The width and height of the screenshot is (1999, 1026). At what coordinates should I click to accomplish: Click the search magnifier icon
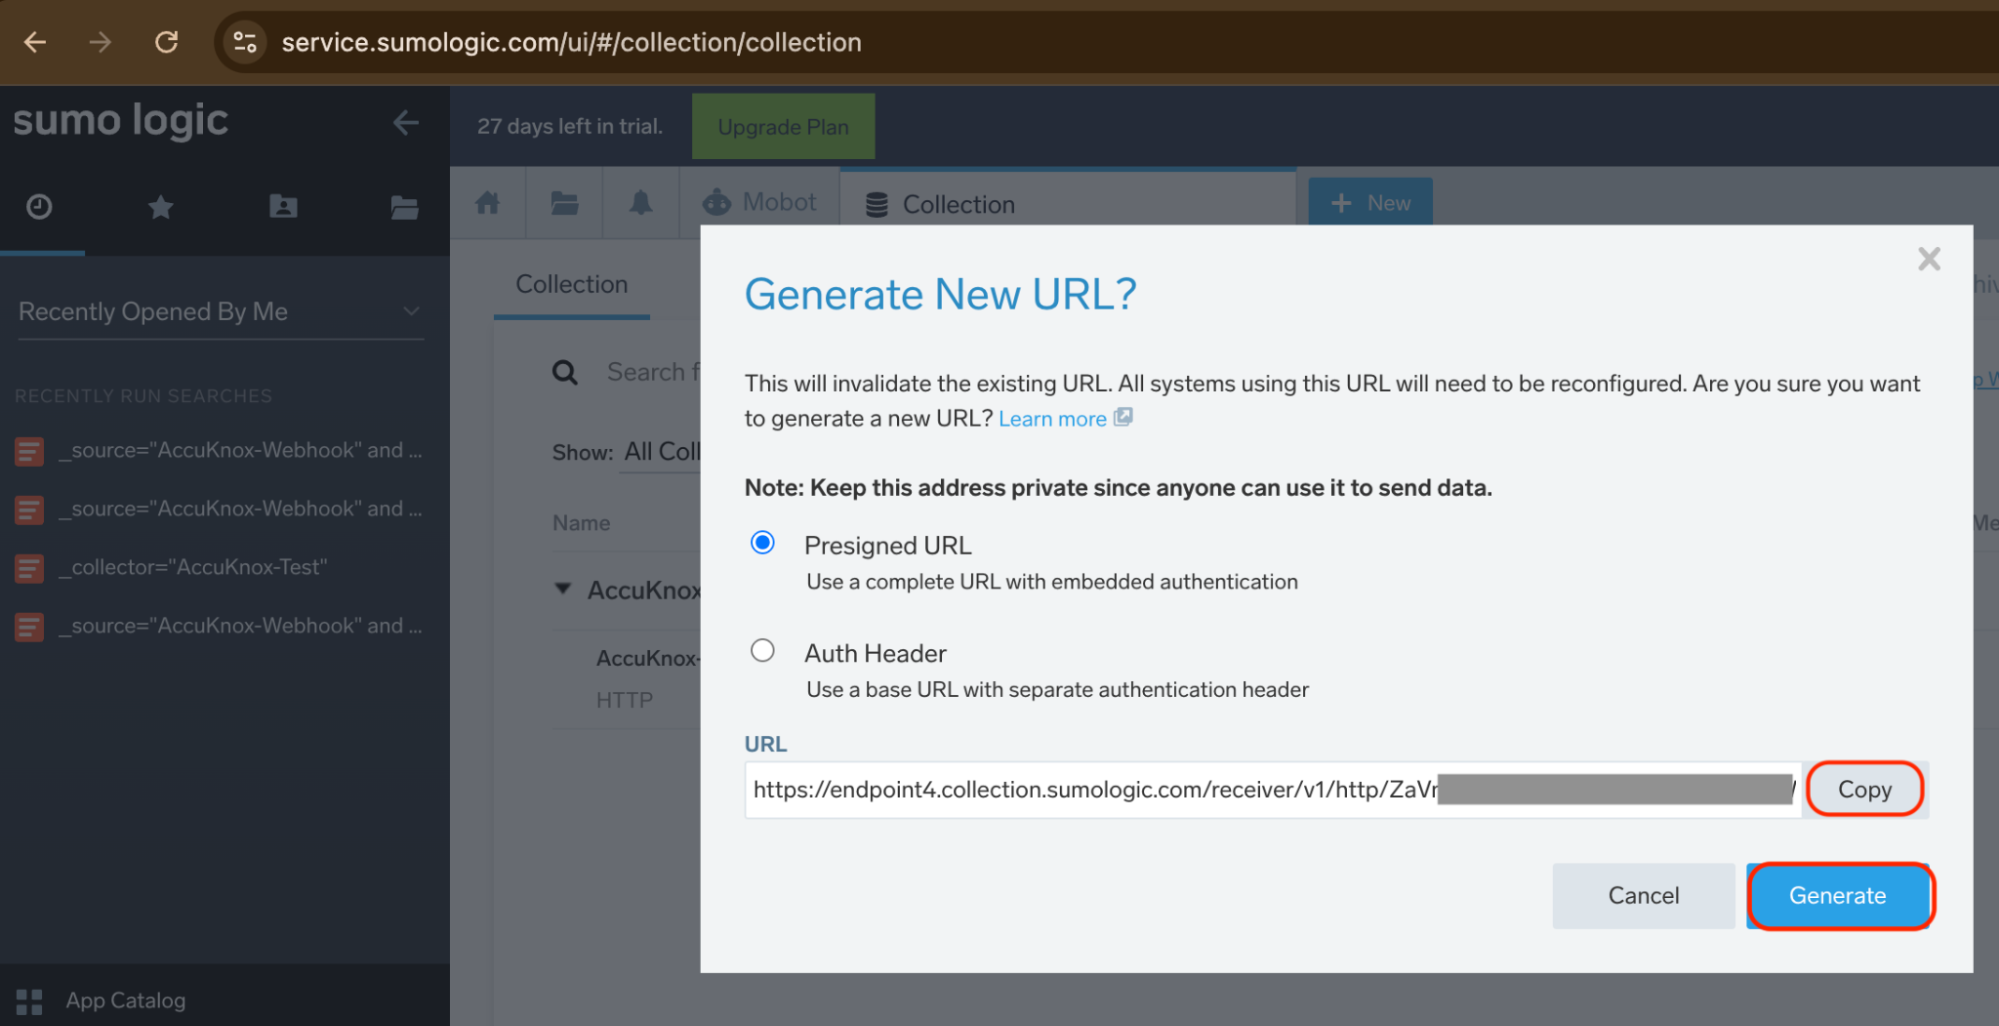click(x=565, y=373)
